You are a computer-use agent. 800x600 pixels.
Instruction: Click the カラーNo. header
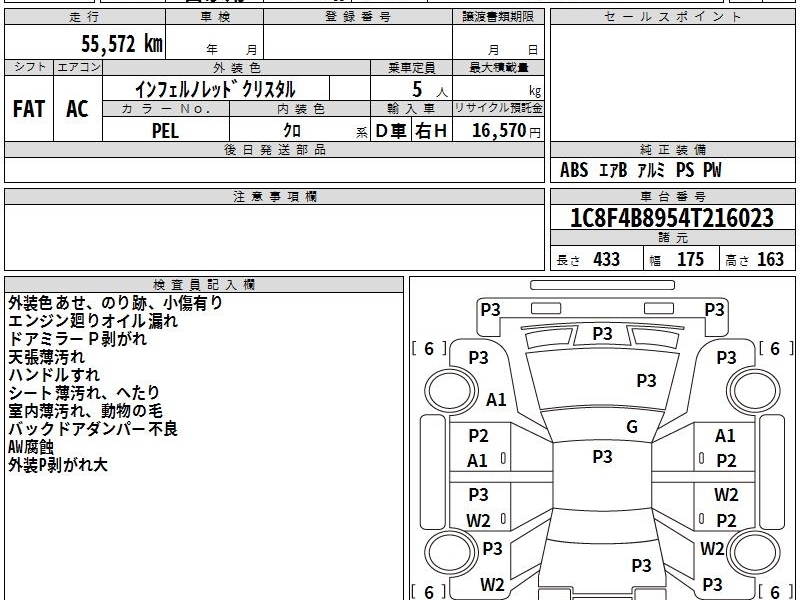click(x=166, y=108)
